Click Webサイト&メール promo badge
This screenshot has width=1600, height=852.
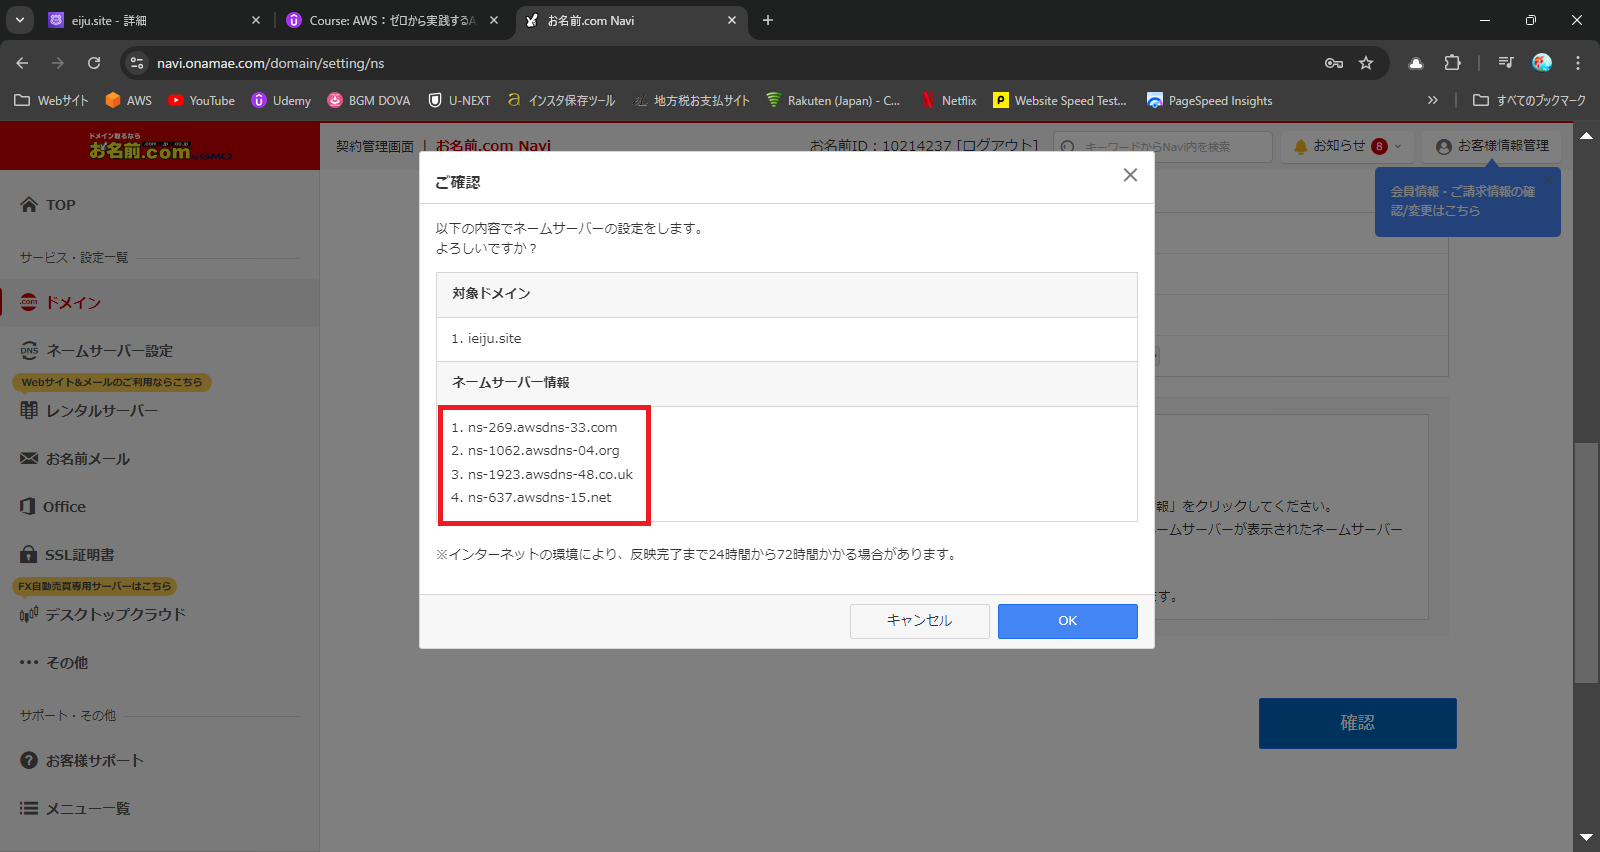(111, 382)
